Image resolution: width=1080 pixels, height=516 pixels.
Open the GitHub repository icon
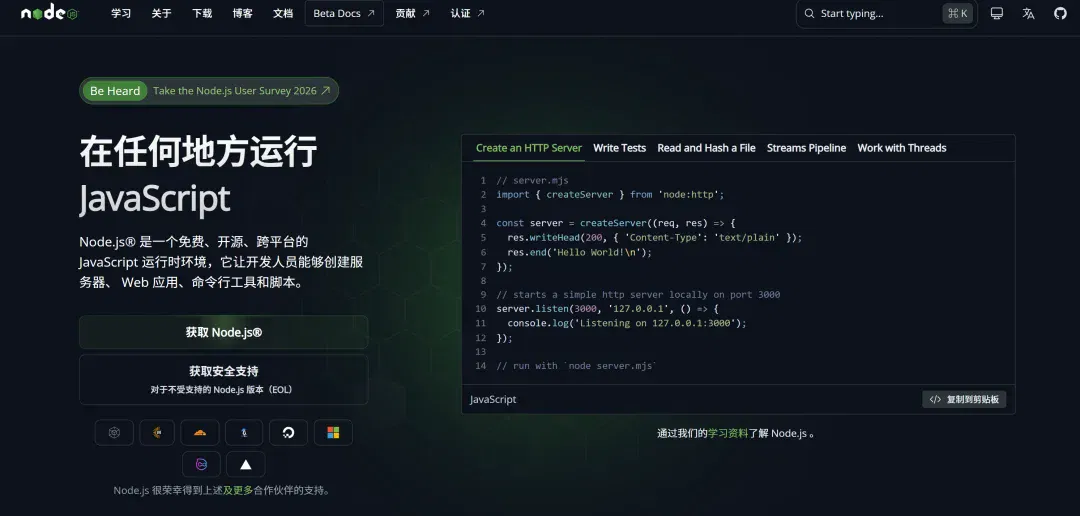pos(1060,13)
